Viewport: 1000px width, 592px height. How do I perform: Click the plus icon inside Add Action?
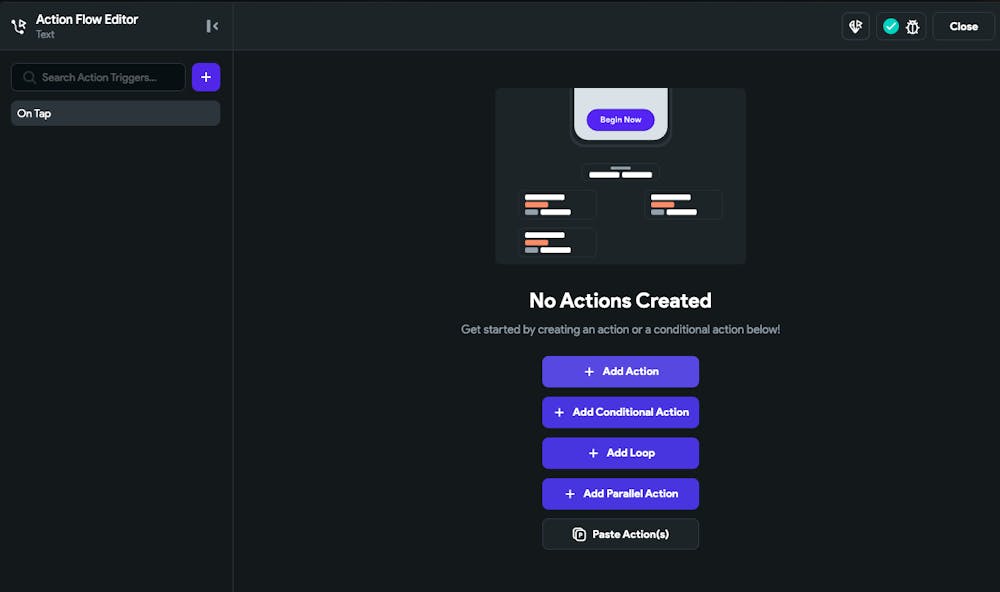587,371
